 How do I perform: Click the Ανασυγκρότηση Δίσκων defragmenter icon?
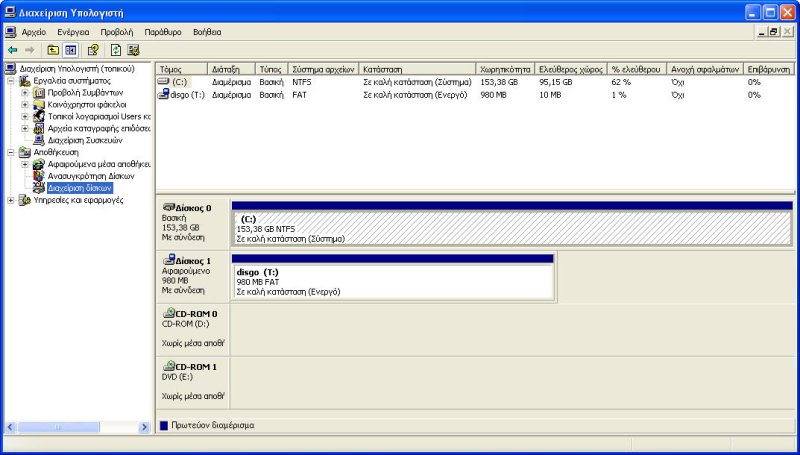pos(39,176)
